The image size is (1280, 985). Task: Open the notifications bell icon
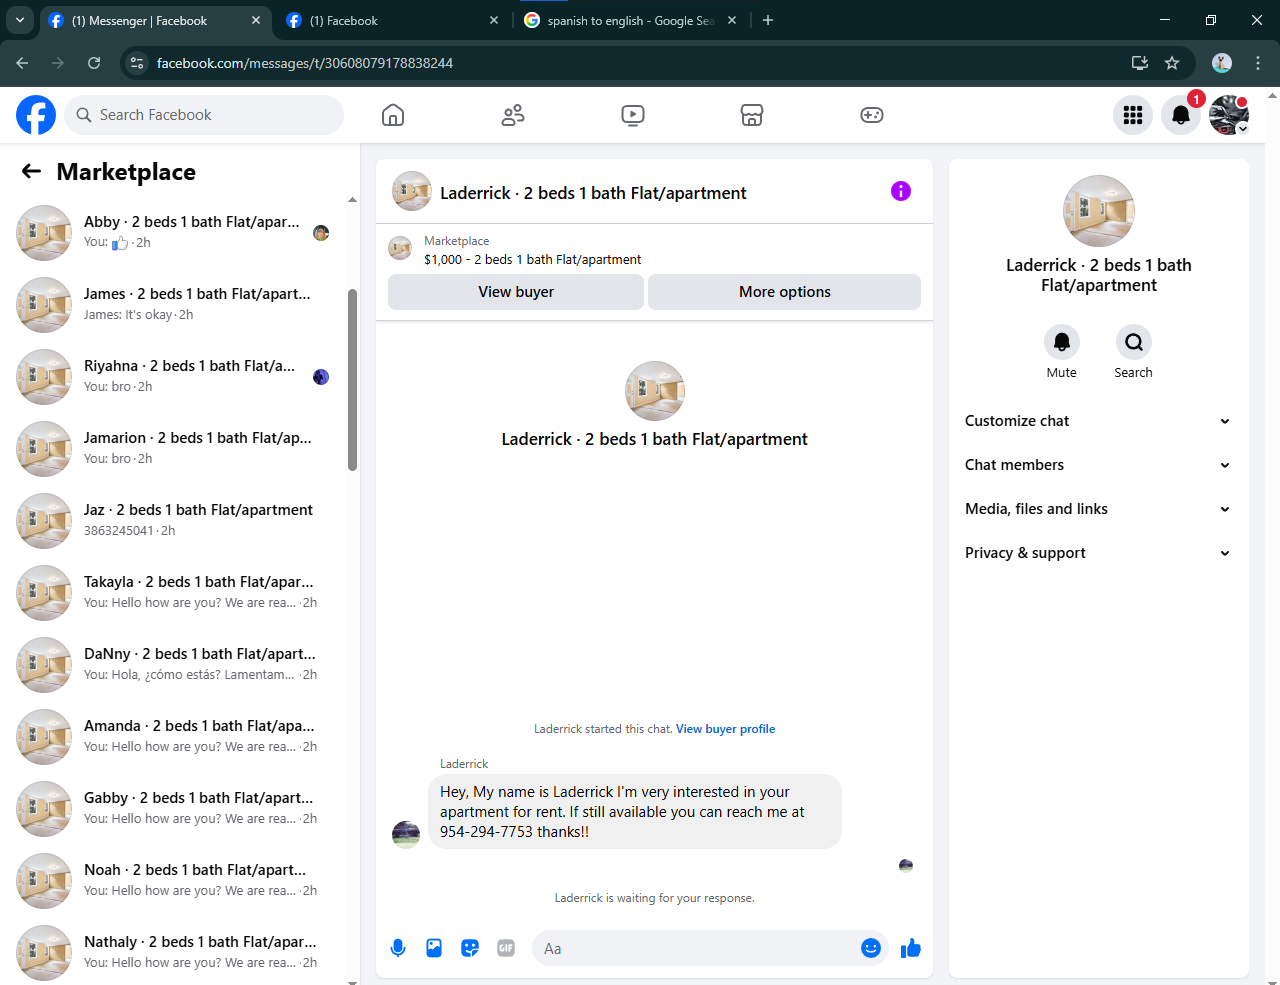click(x=1181, y=115)
